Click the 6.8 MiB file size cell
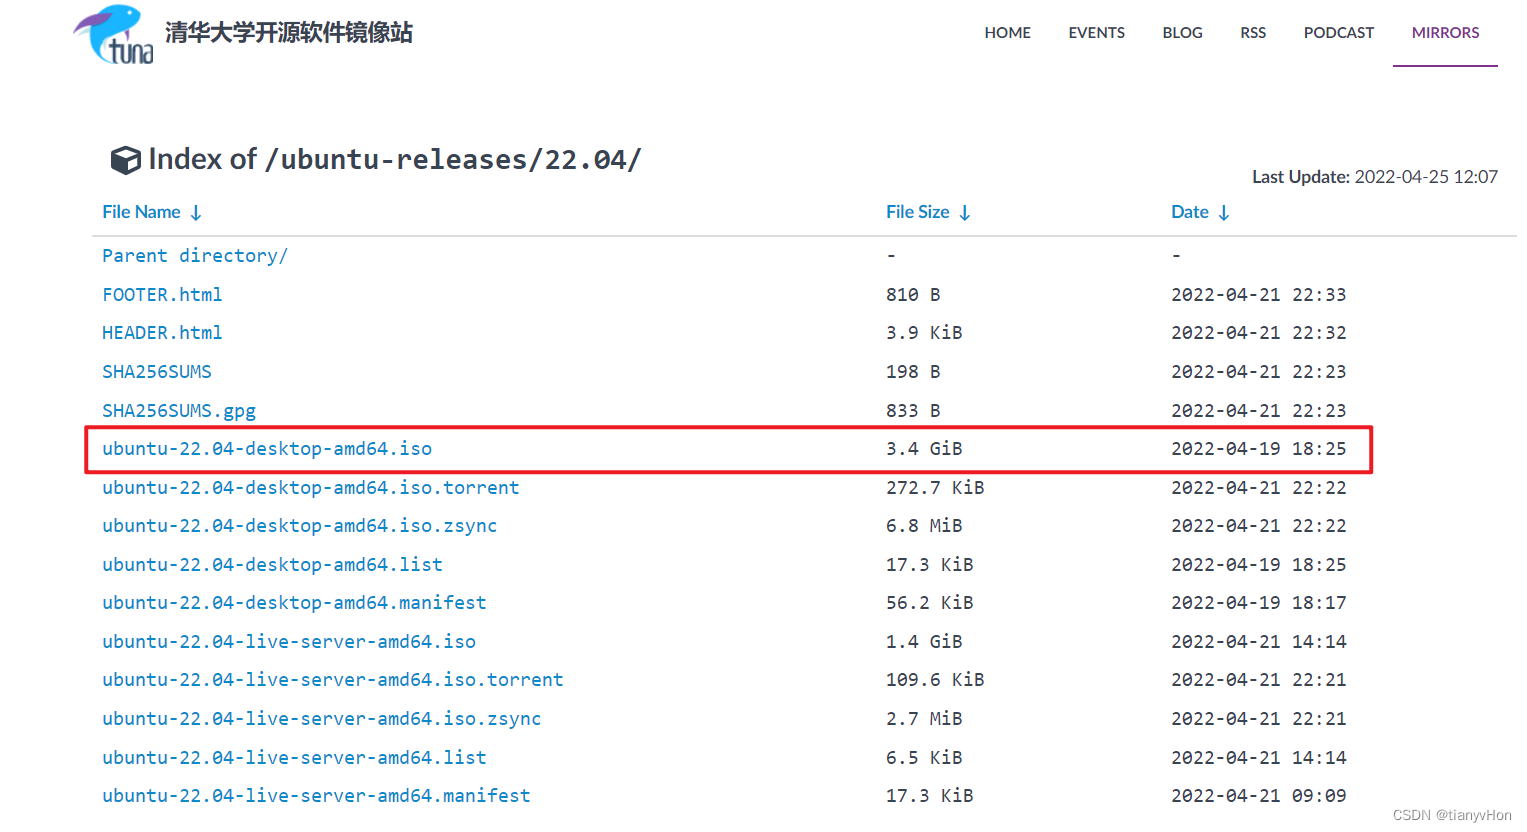 tap(924, 526)
